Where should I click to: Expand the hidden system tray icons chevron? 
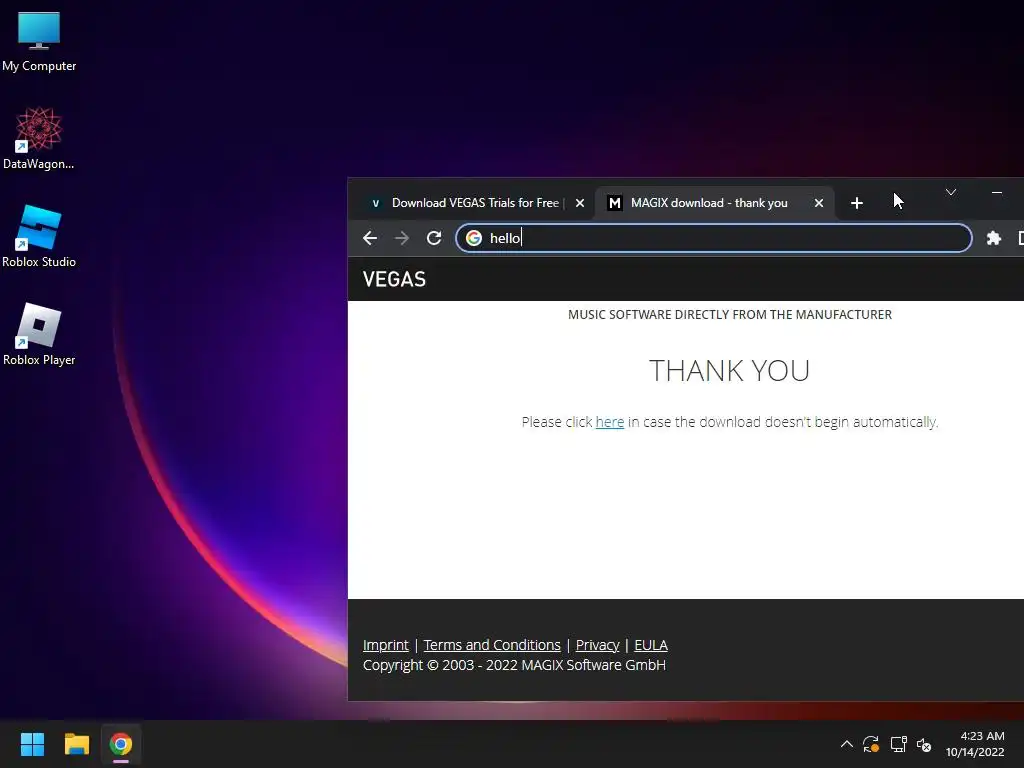[846, 744]
